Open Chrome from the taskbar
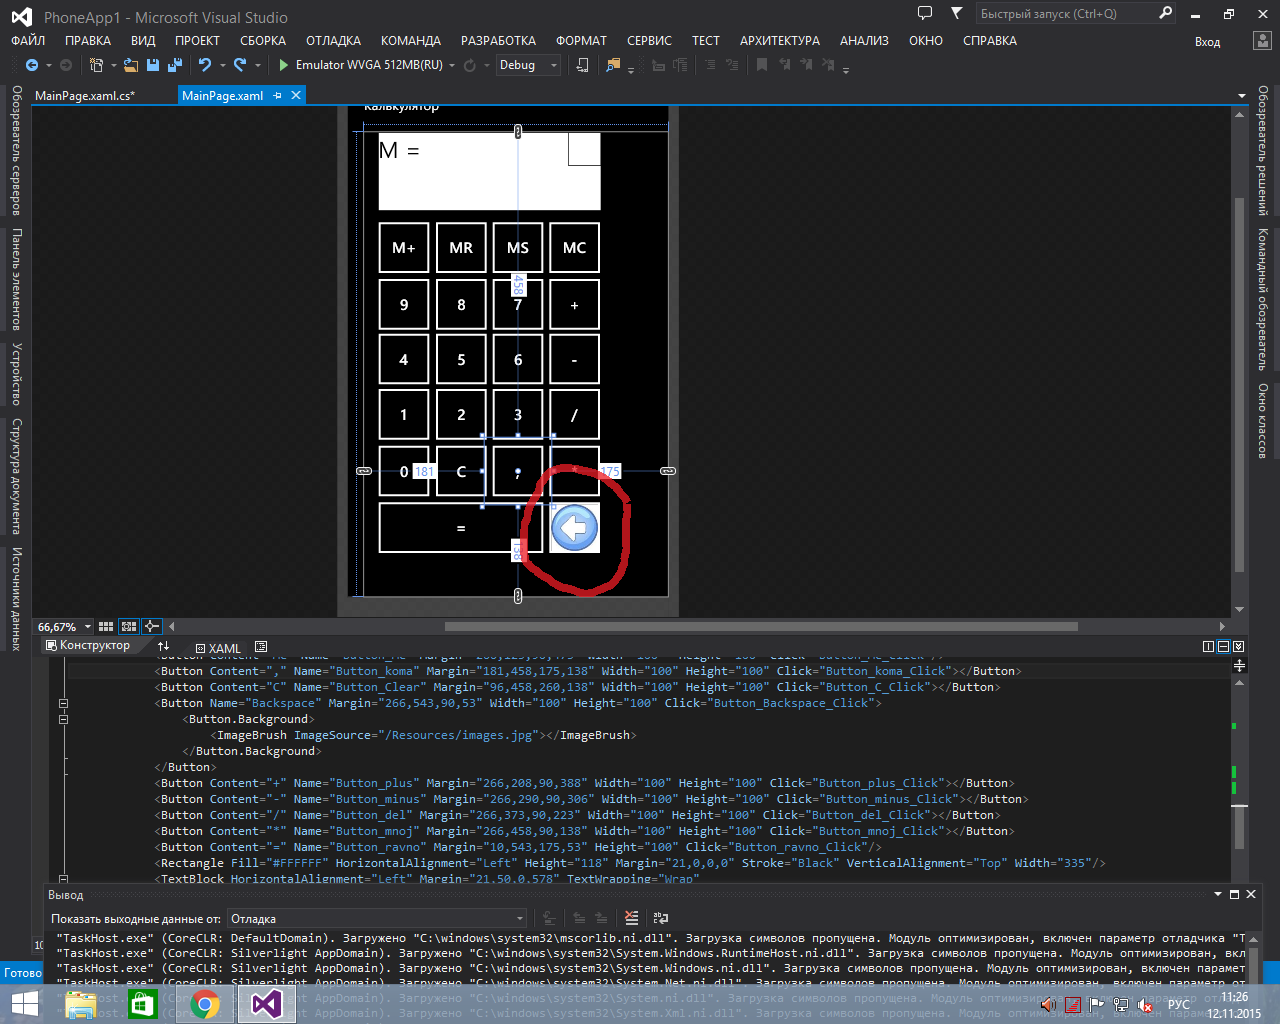1280x1024 pixels. (x=205, y=1004)
